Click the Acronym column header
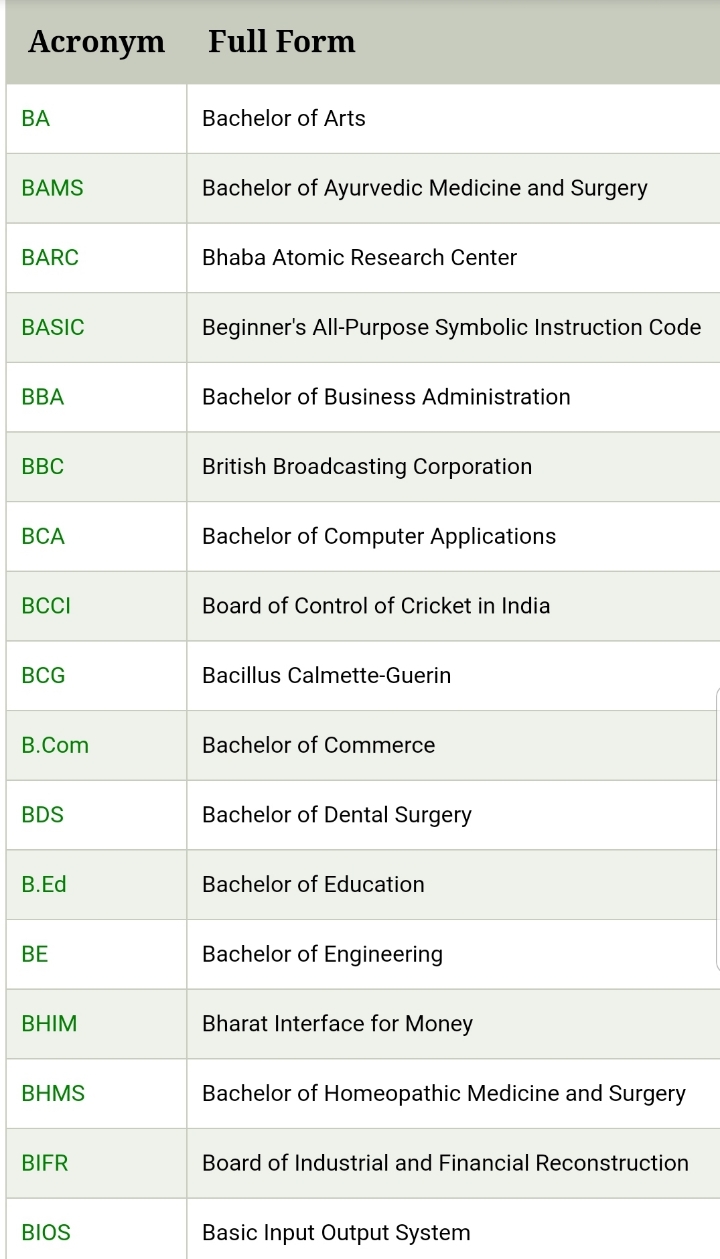This screenshot has width=720, height=1259. point(96,42)
